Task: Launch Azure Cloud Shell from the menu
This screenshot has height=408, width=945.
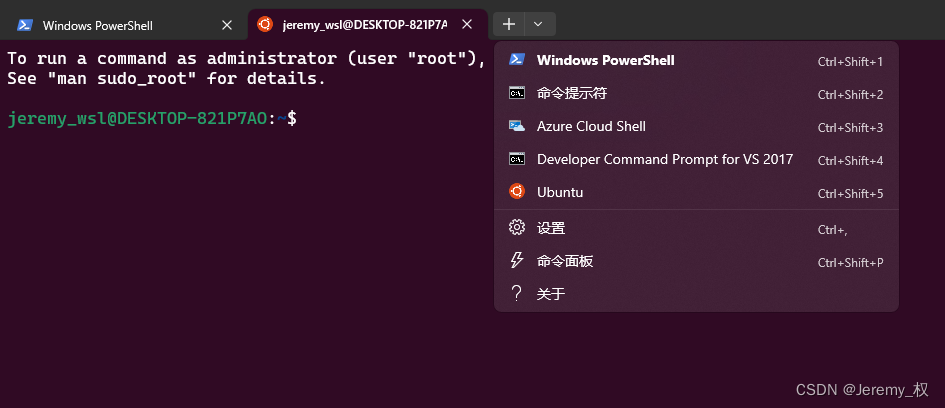Action: [x=696, y=127]
